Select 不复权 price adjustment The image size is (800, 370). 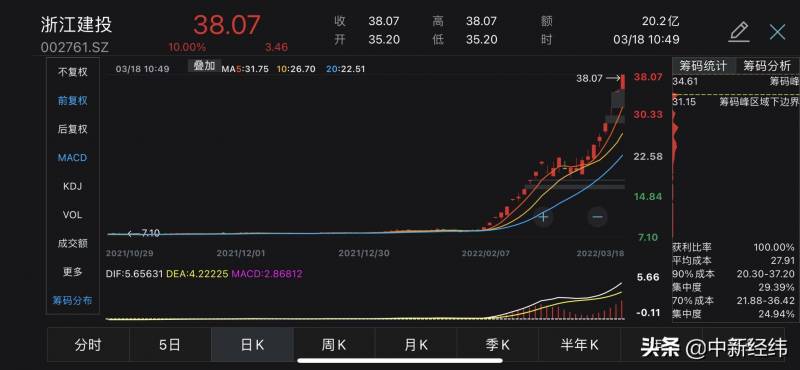pos(72,72)
